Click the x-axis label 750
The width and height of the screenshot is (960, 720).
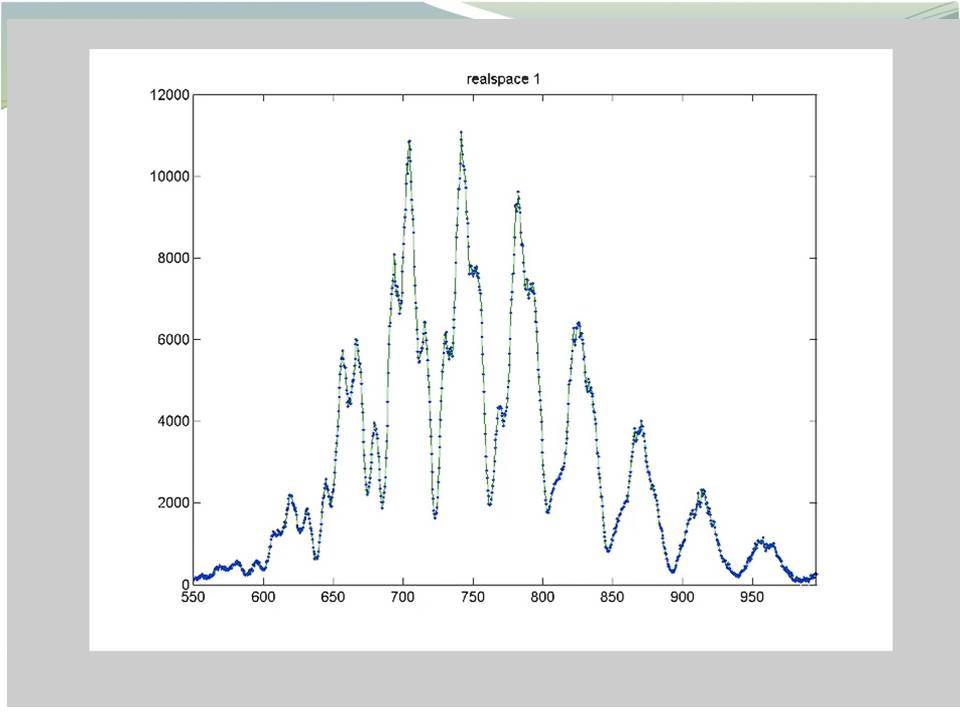pyautogui.click(x=472, y=597)
